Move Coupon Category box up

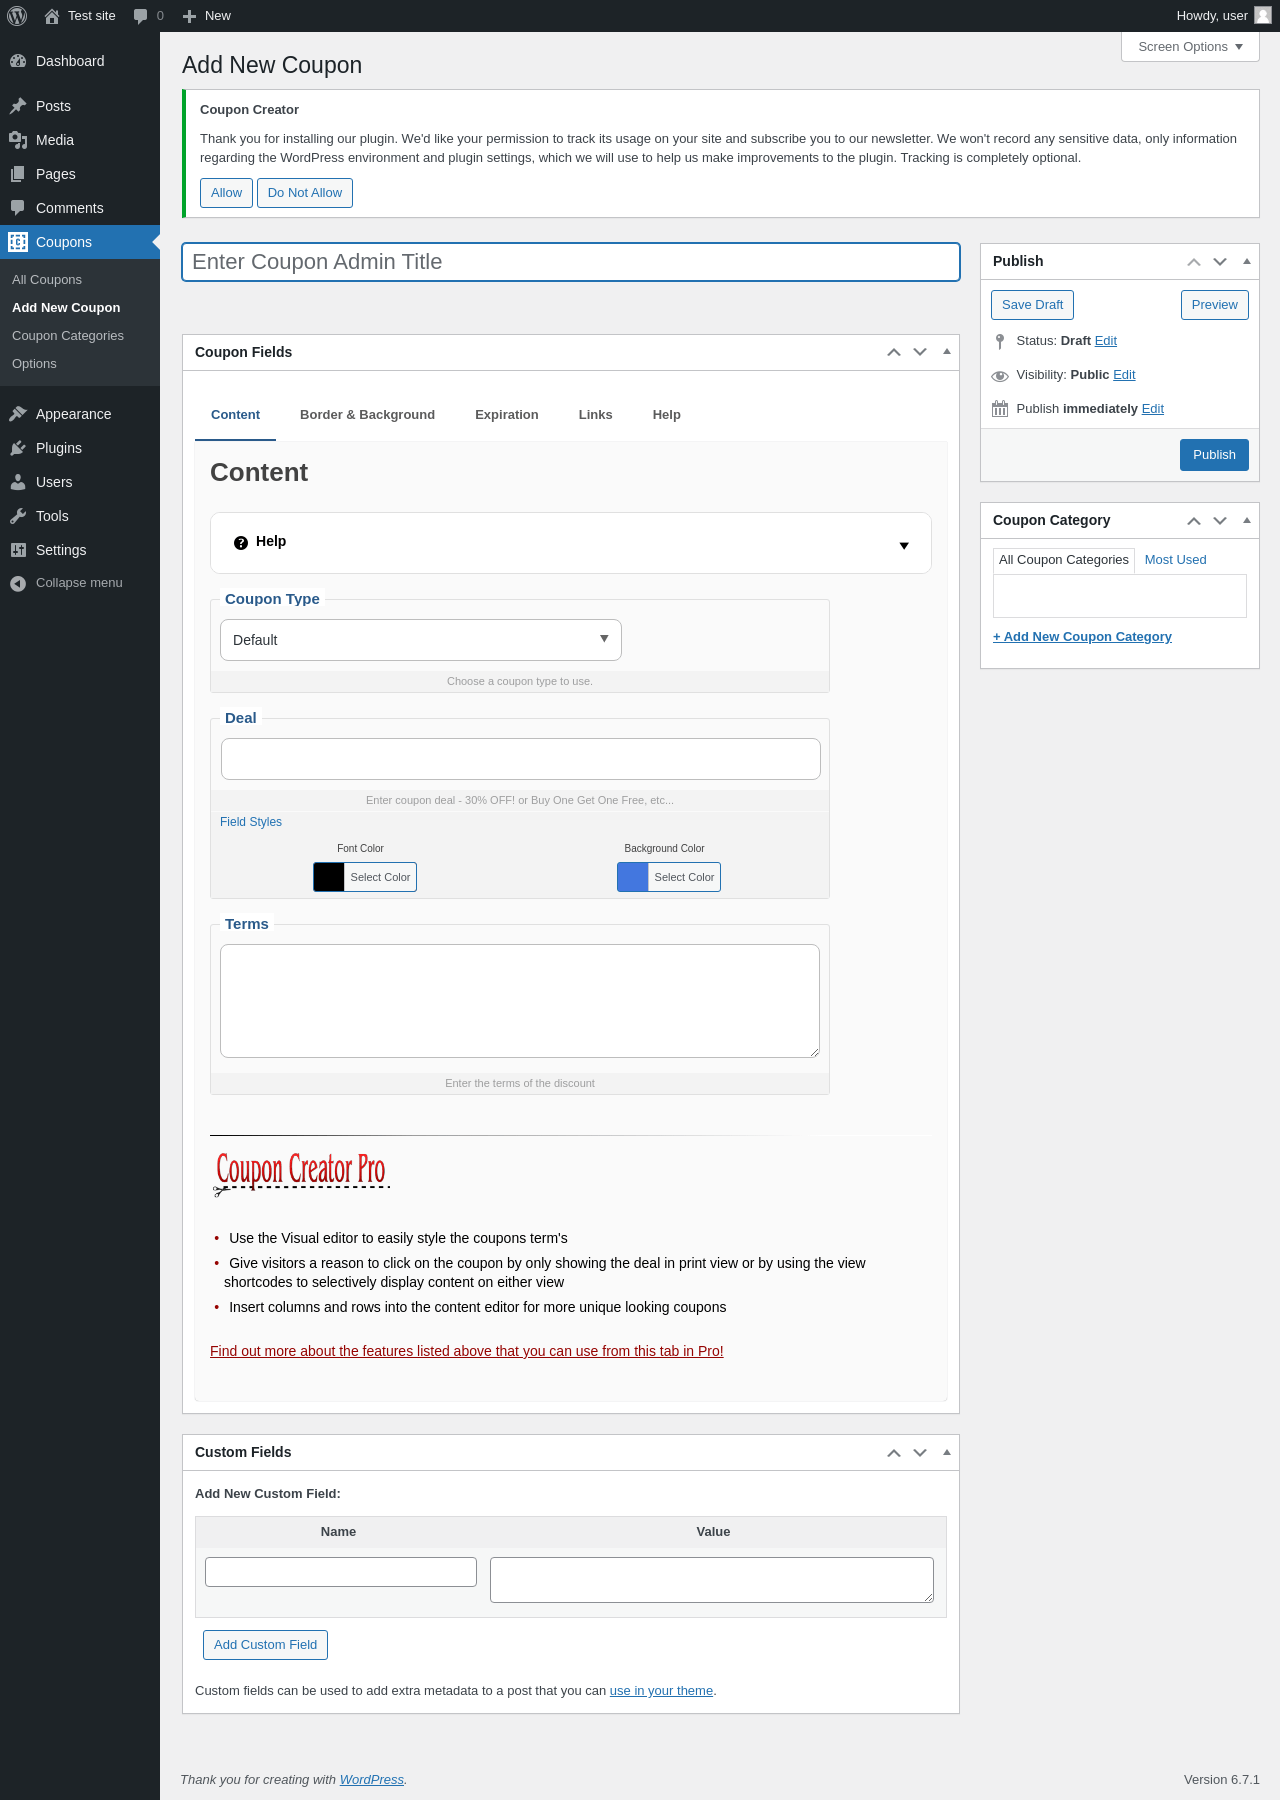[1194, 521]
